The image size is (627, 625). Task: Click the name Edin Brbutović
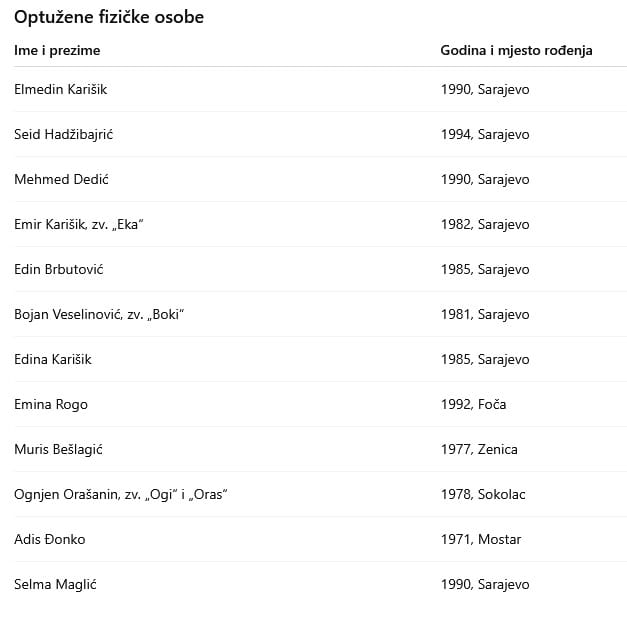pos(59,269)
